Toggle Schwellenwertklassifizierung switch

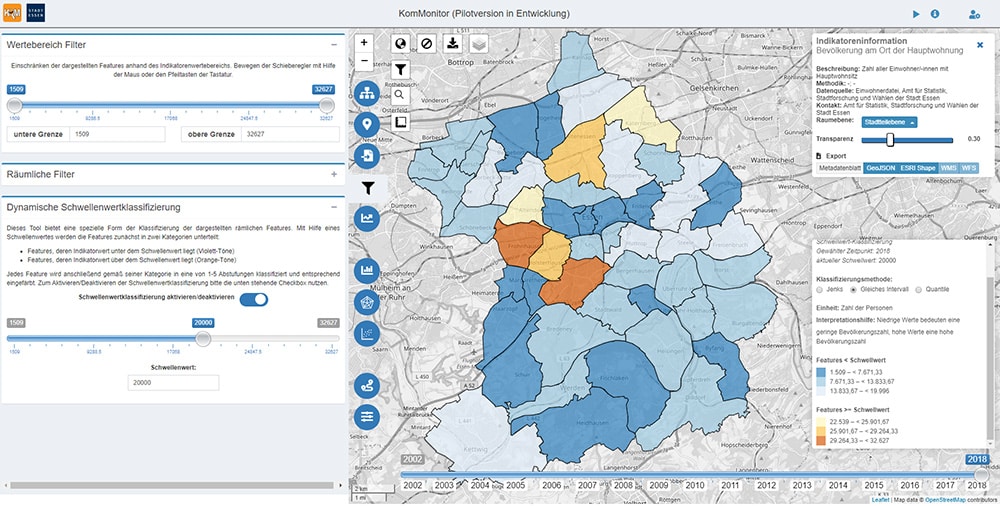254,299
